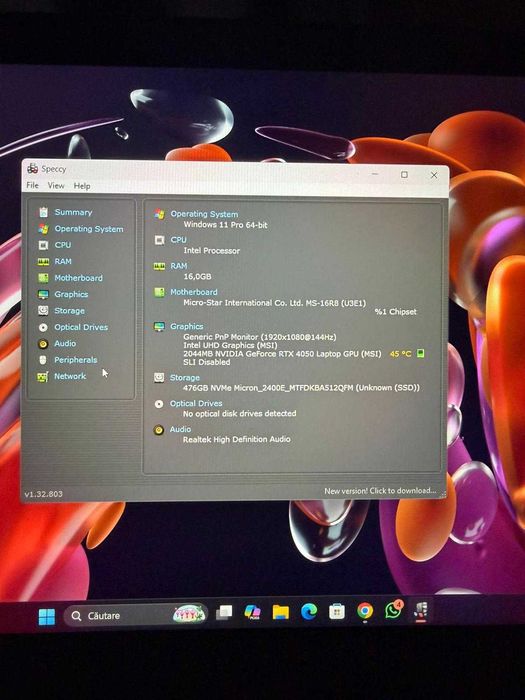Viewport: 525px width, 700px height.
Task: Click the Windows flag icon in sidebar
Action: click(x=43, y=229)
